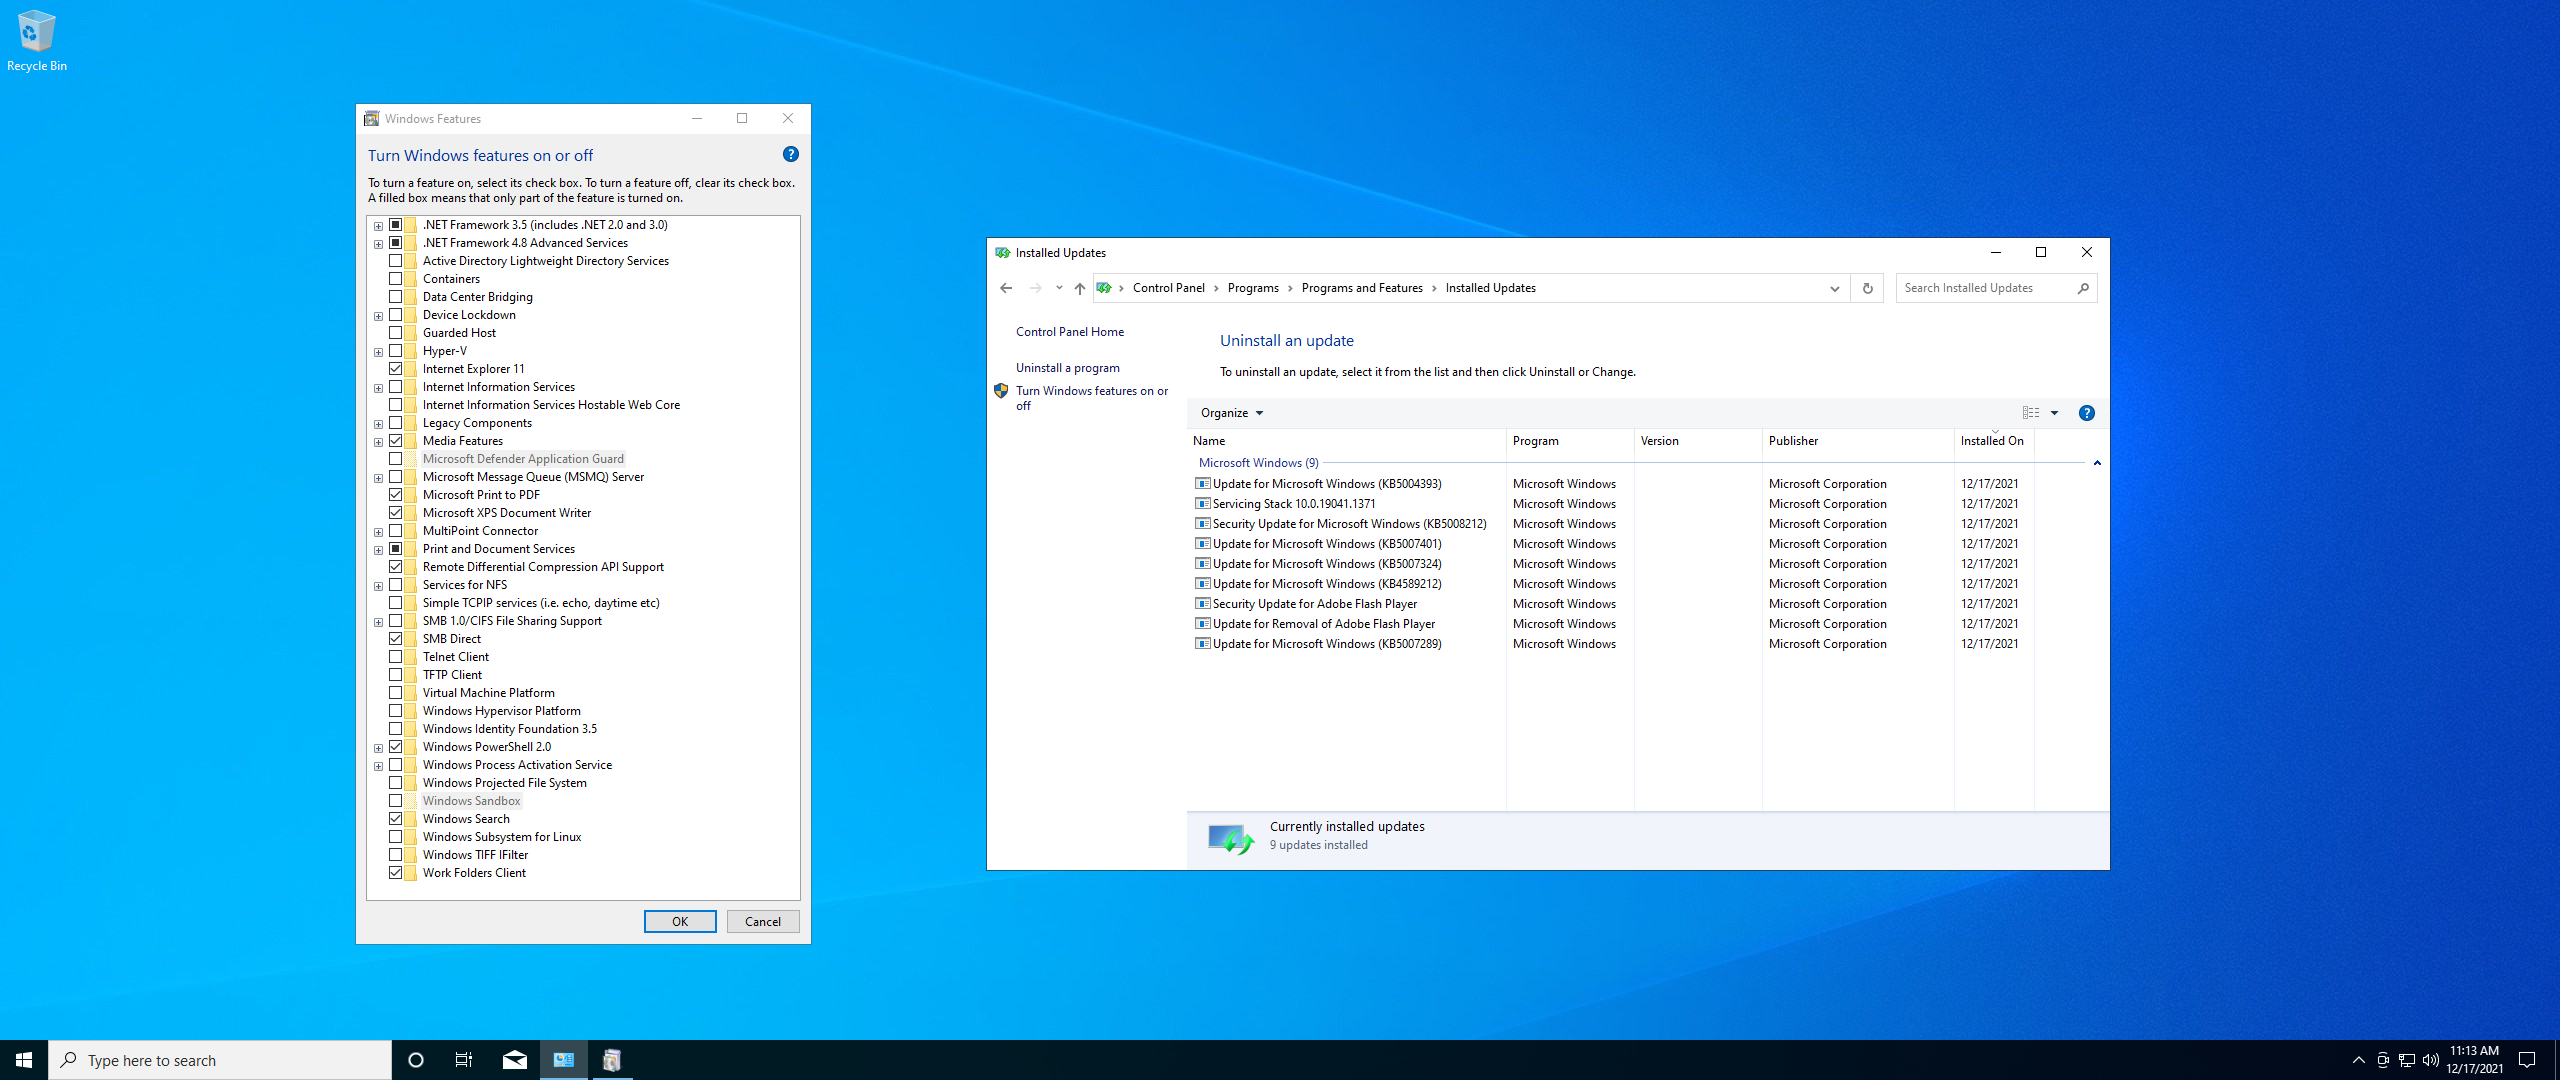
Task: Click the shield icon beside Windows features link
Action: click(x=1001, y=391)
